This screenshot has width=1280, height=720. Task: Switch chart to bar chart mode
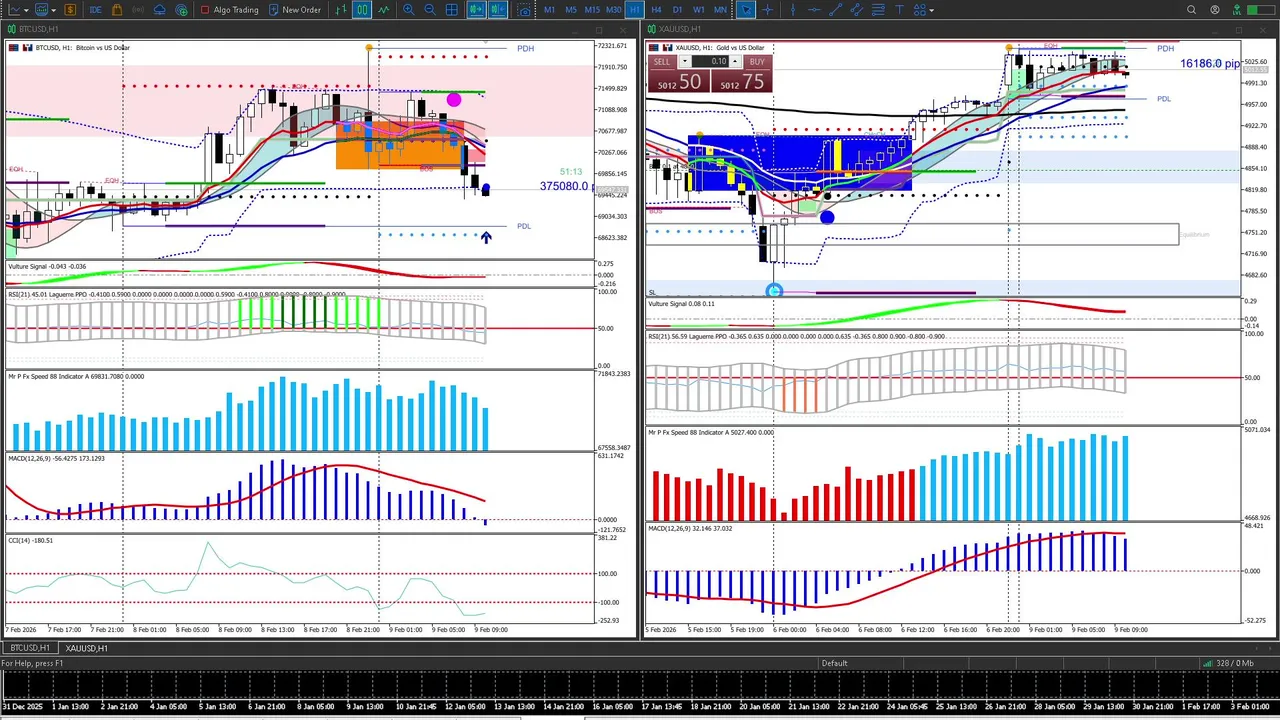pyautogui.click(x=341, y=10)
